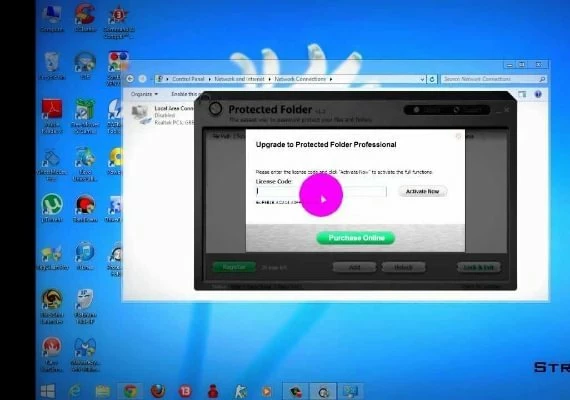Focus the Search Network Connections box
This screenshot has height=400, width=570.
click(493, 79)
